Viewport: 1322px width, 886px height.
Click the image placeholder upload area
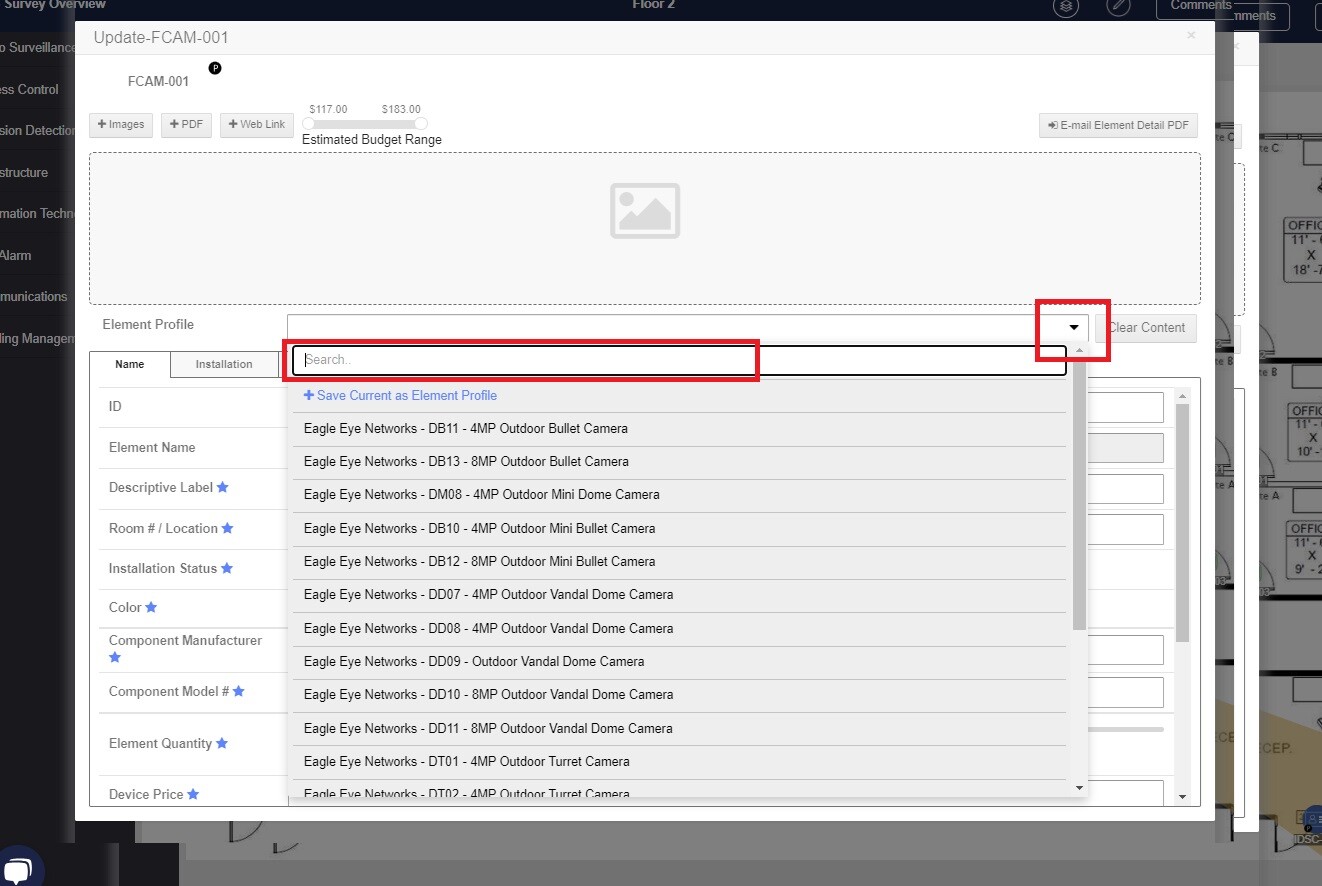645,228
